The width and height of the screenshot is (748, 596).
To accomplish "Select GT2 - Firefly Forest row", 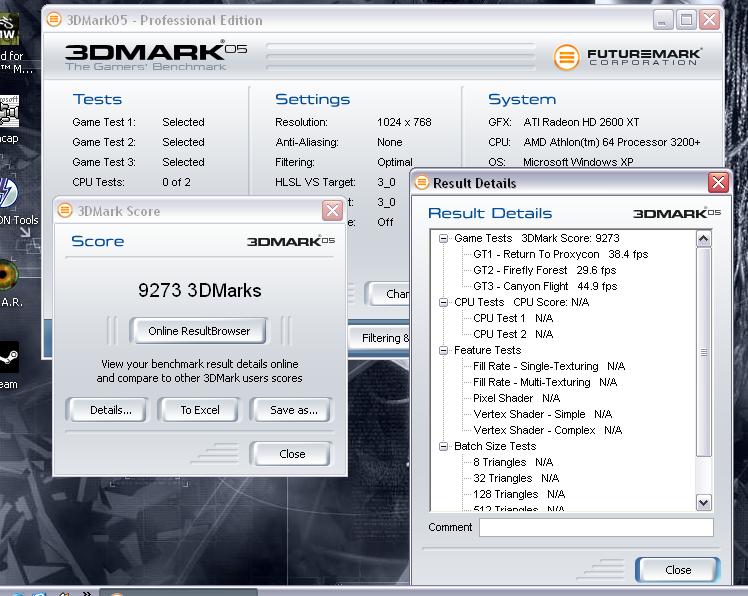I will coord(544,270).
